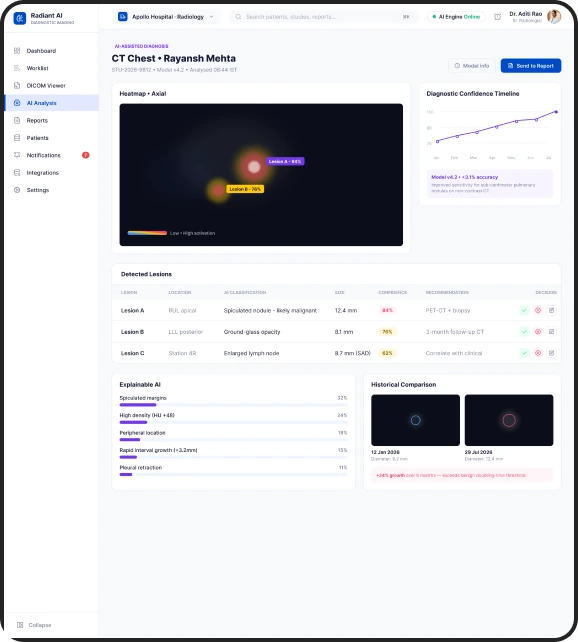Reject Lesion B with red icon
The width and height of the screenshot is (578, 642).
tap(538, 332)
